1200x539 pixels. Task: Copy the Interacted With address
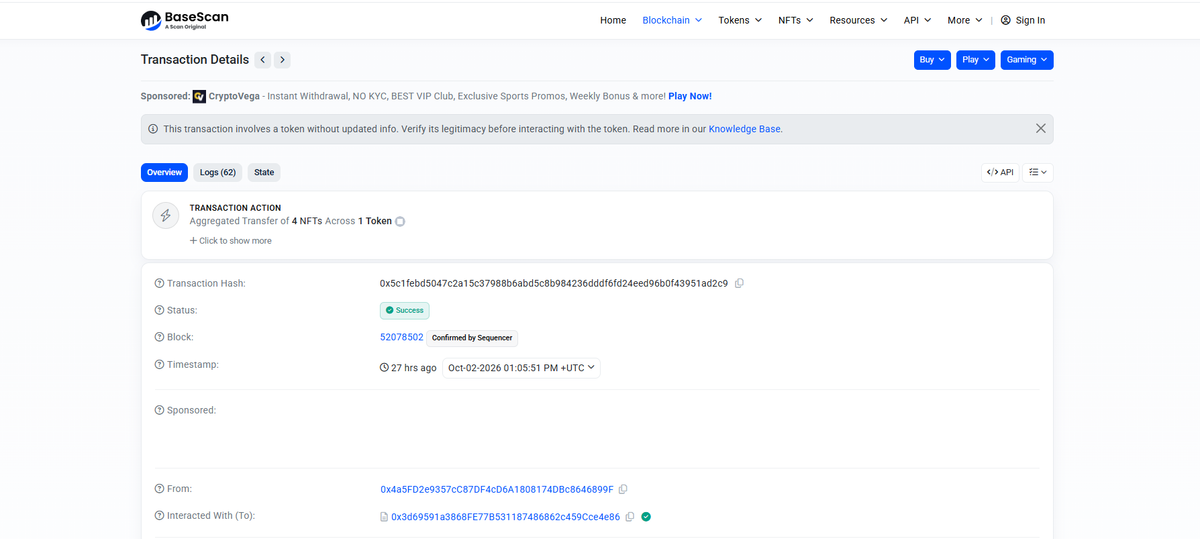point(630,517)
